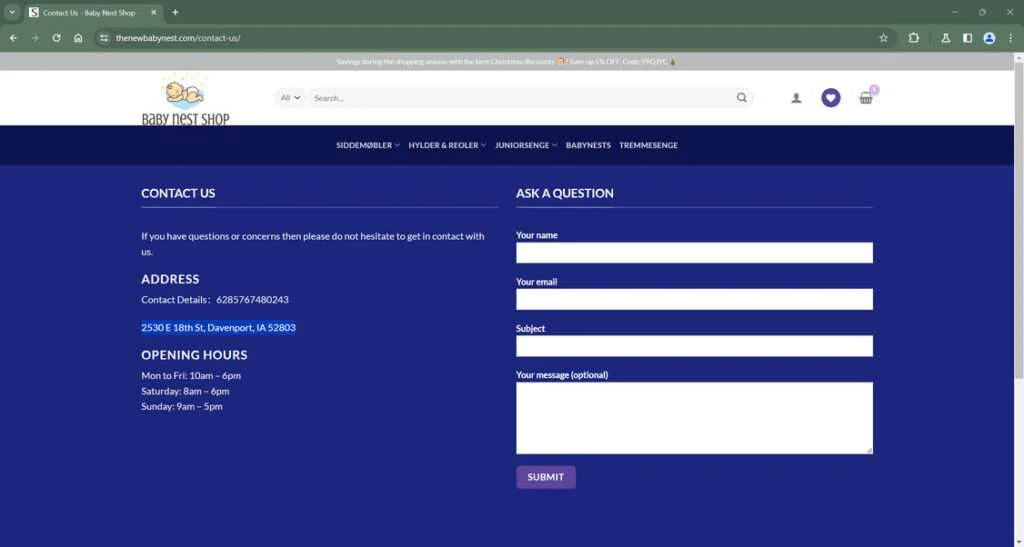Open the Chrome profile avatar

pyautogui.click(x=989, y=38)
